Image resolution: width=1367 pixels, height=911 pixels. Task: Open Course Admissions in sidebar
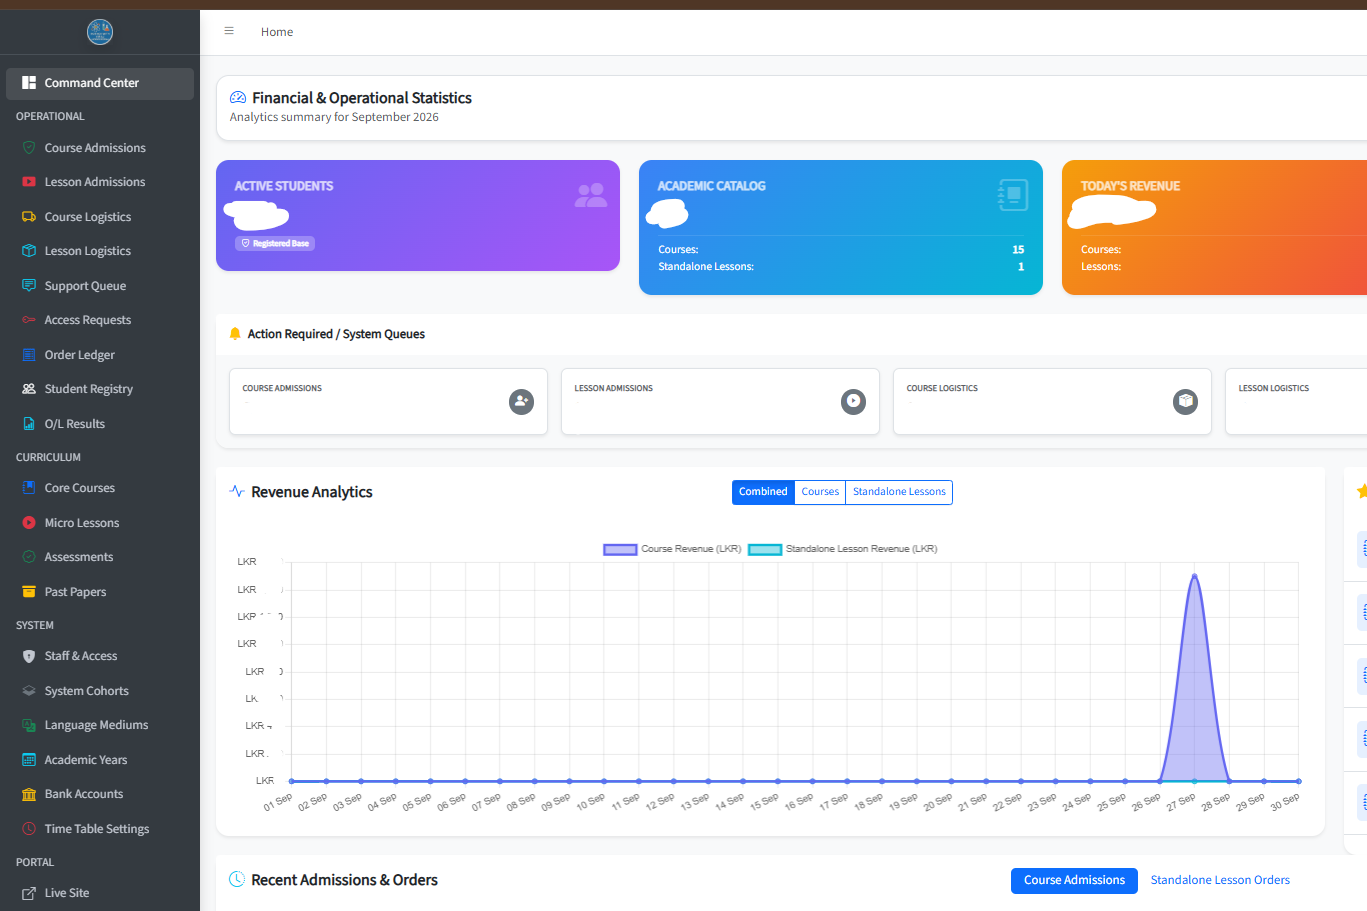coord(100,148)
